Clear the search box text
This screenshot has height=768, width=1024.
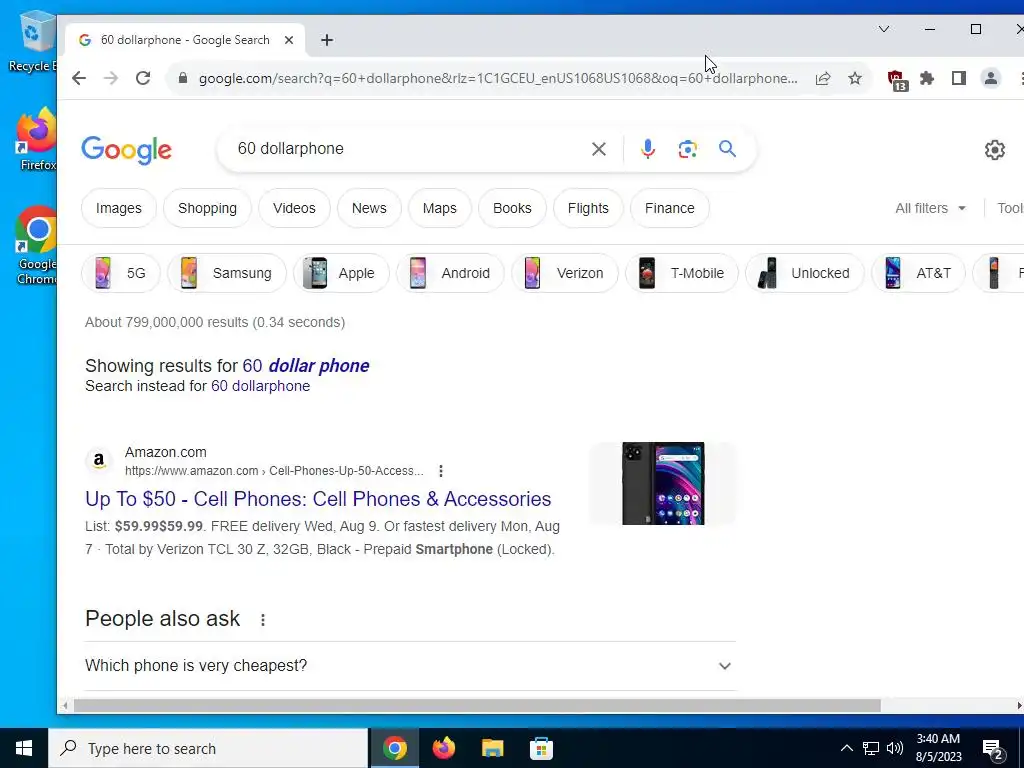598,149
